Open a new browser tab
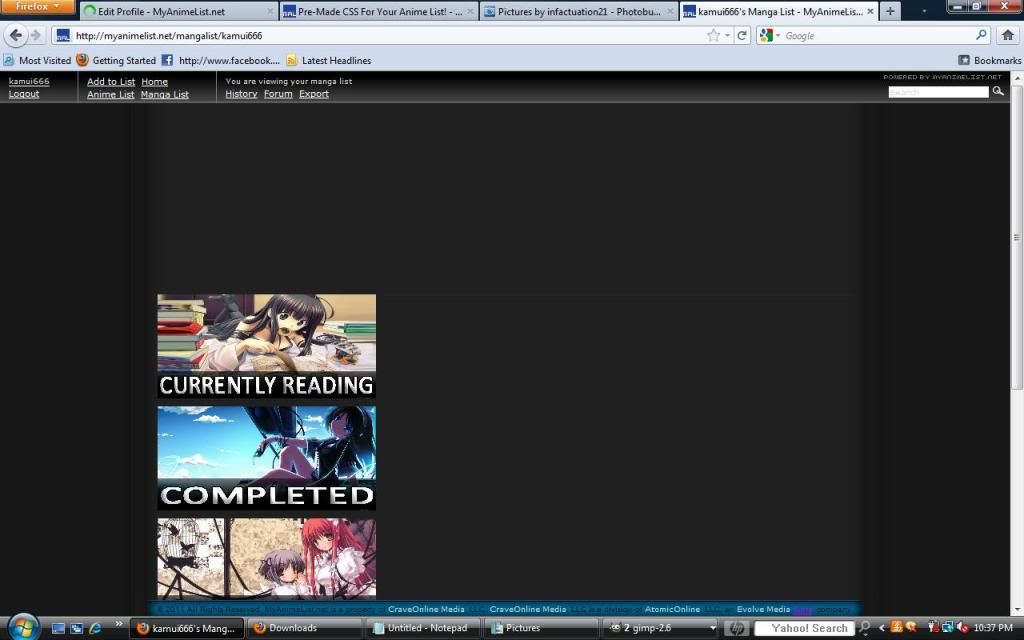The height and width of the screenshot is (640, 1024). click(889, 12)
